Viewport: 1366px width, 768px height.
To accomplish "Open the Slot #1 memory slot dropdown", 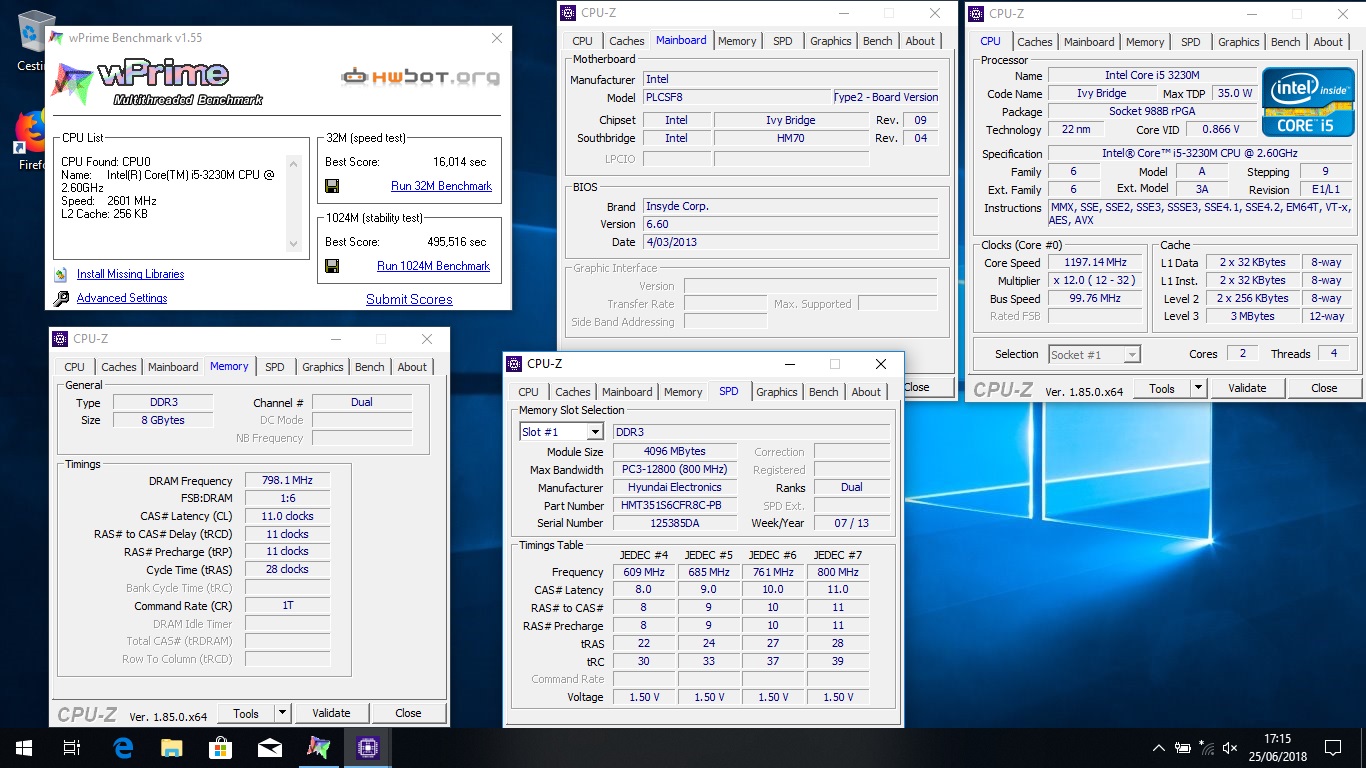I will point(595,432).
